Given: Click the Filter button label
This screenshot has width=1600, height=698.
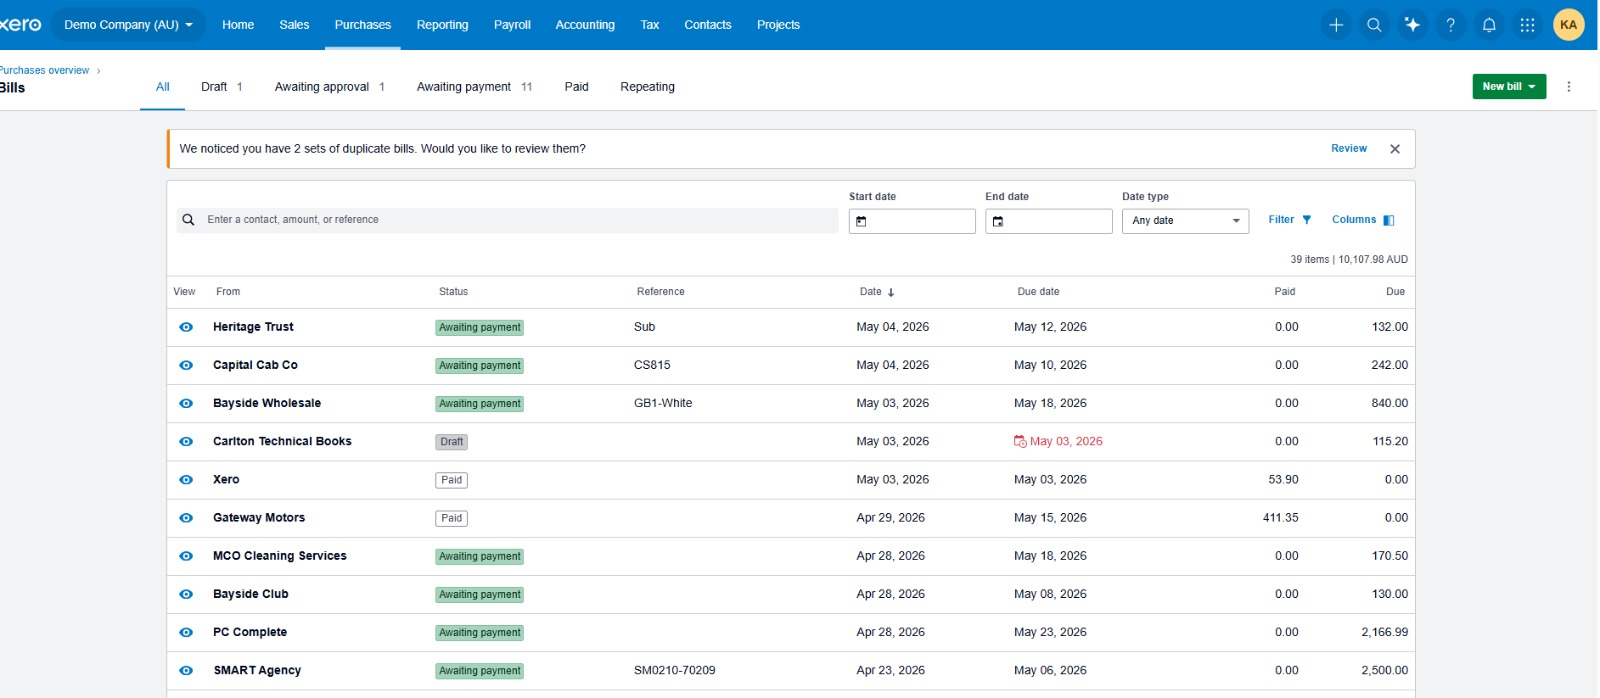Looking at the screenshot, I should point(1281,220).
